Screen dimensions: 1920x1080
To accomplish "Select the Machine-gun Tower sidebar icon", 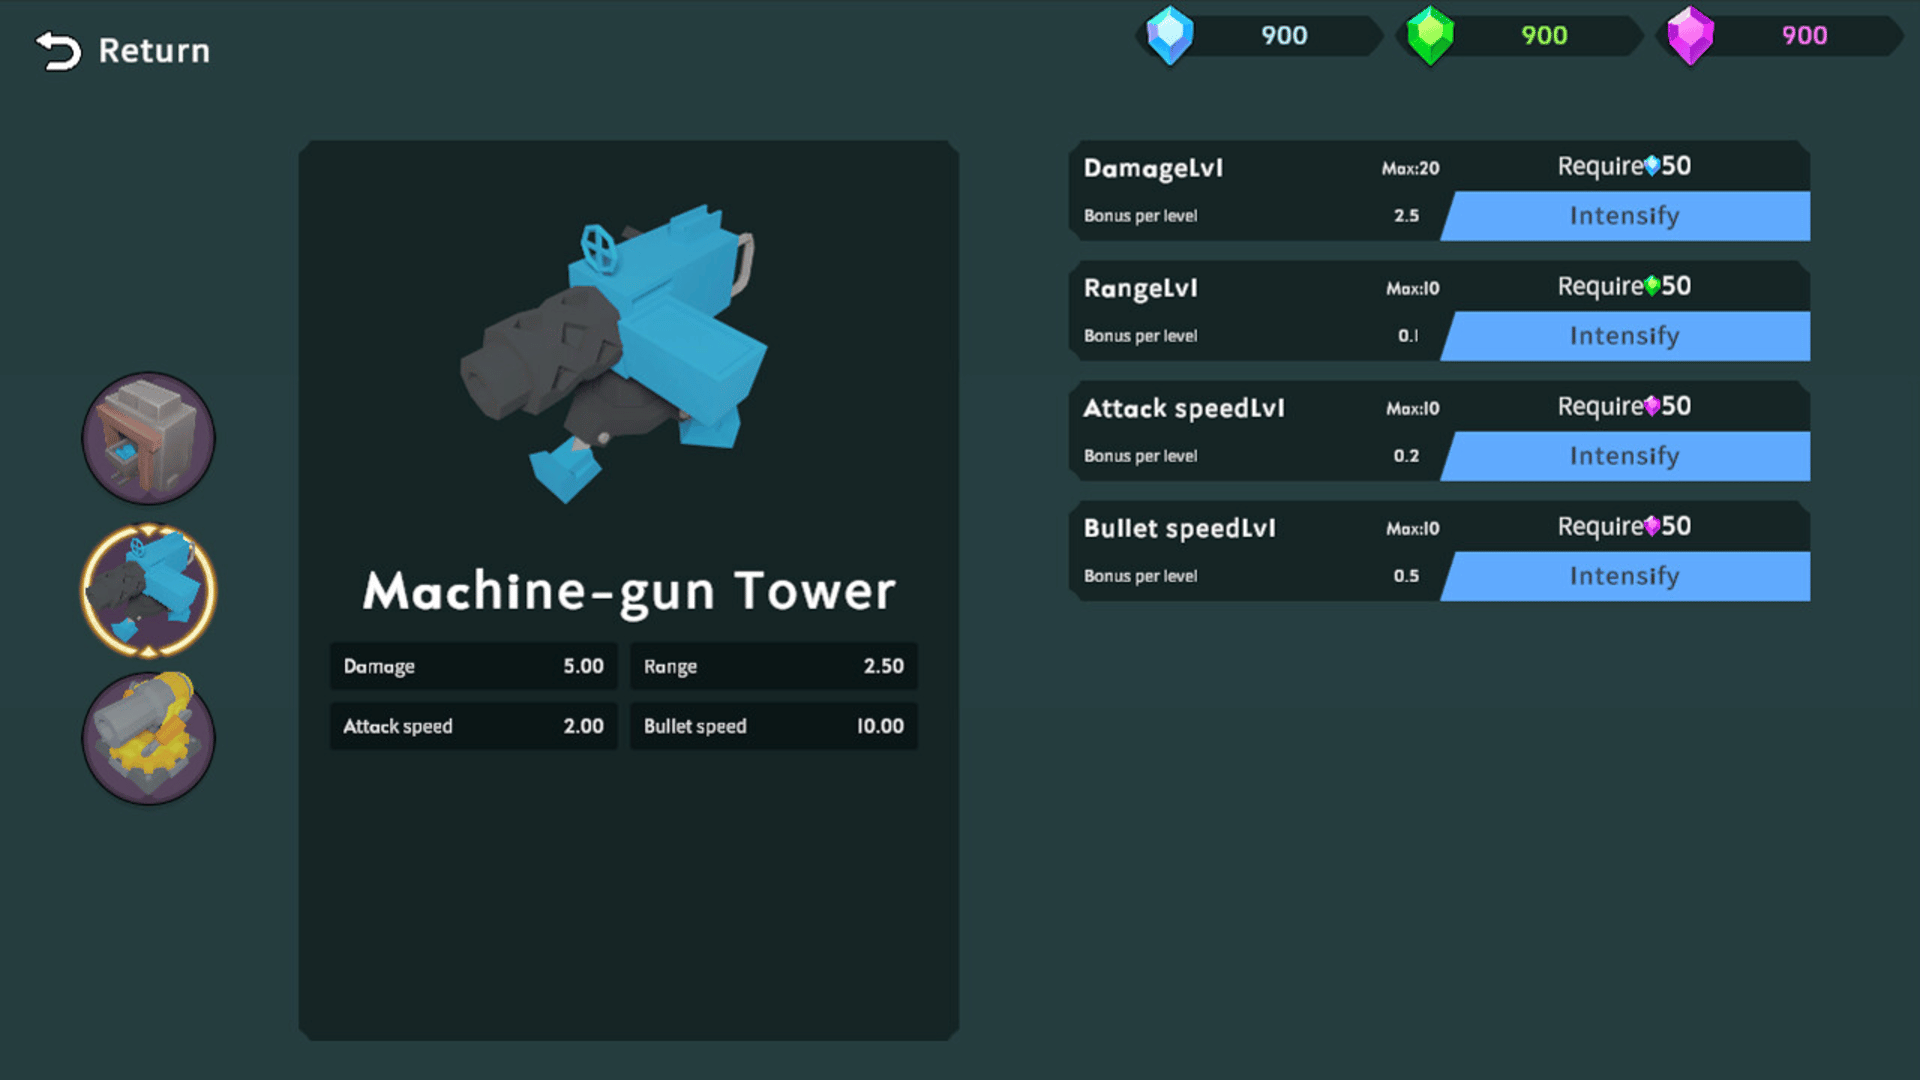I will point(148,590).
